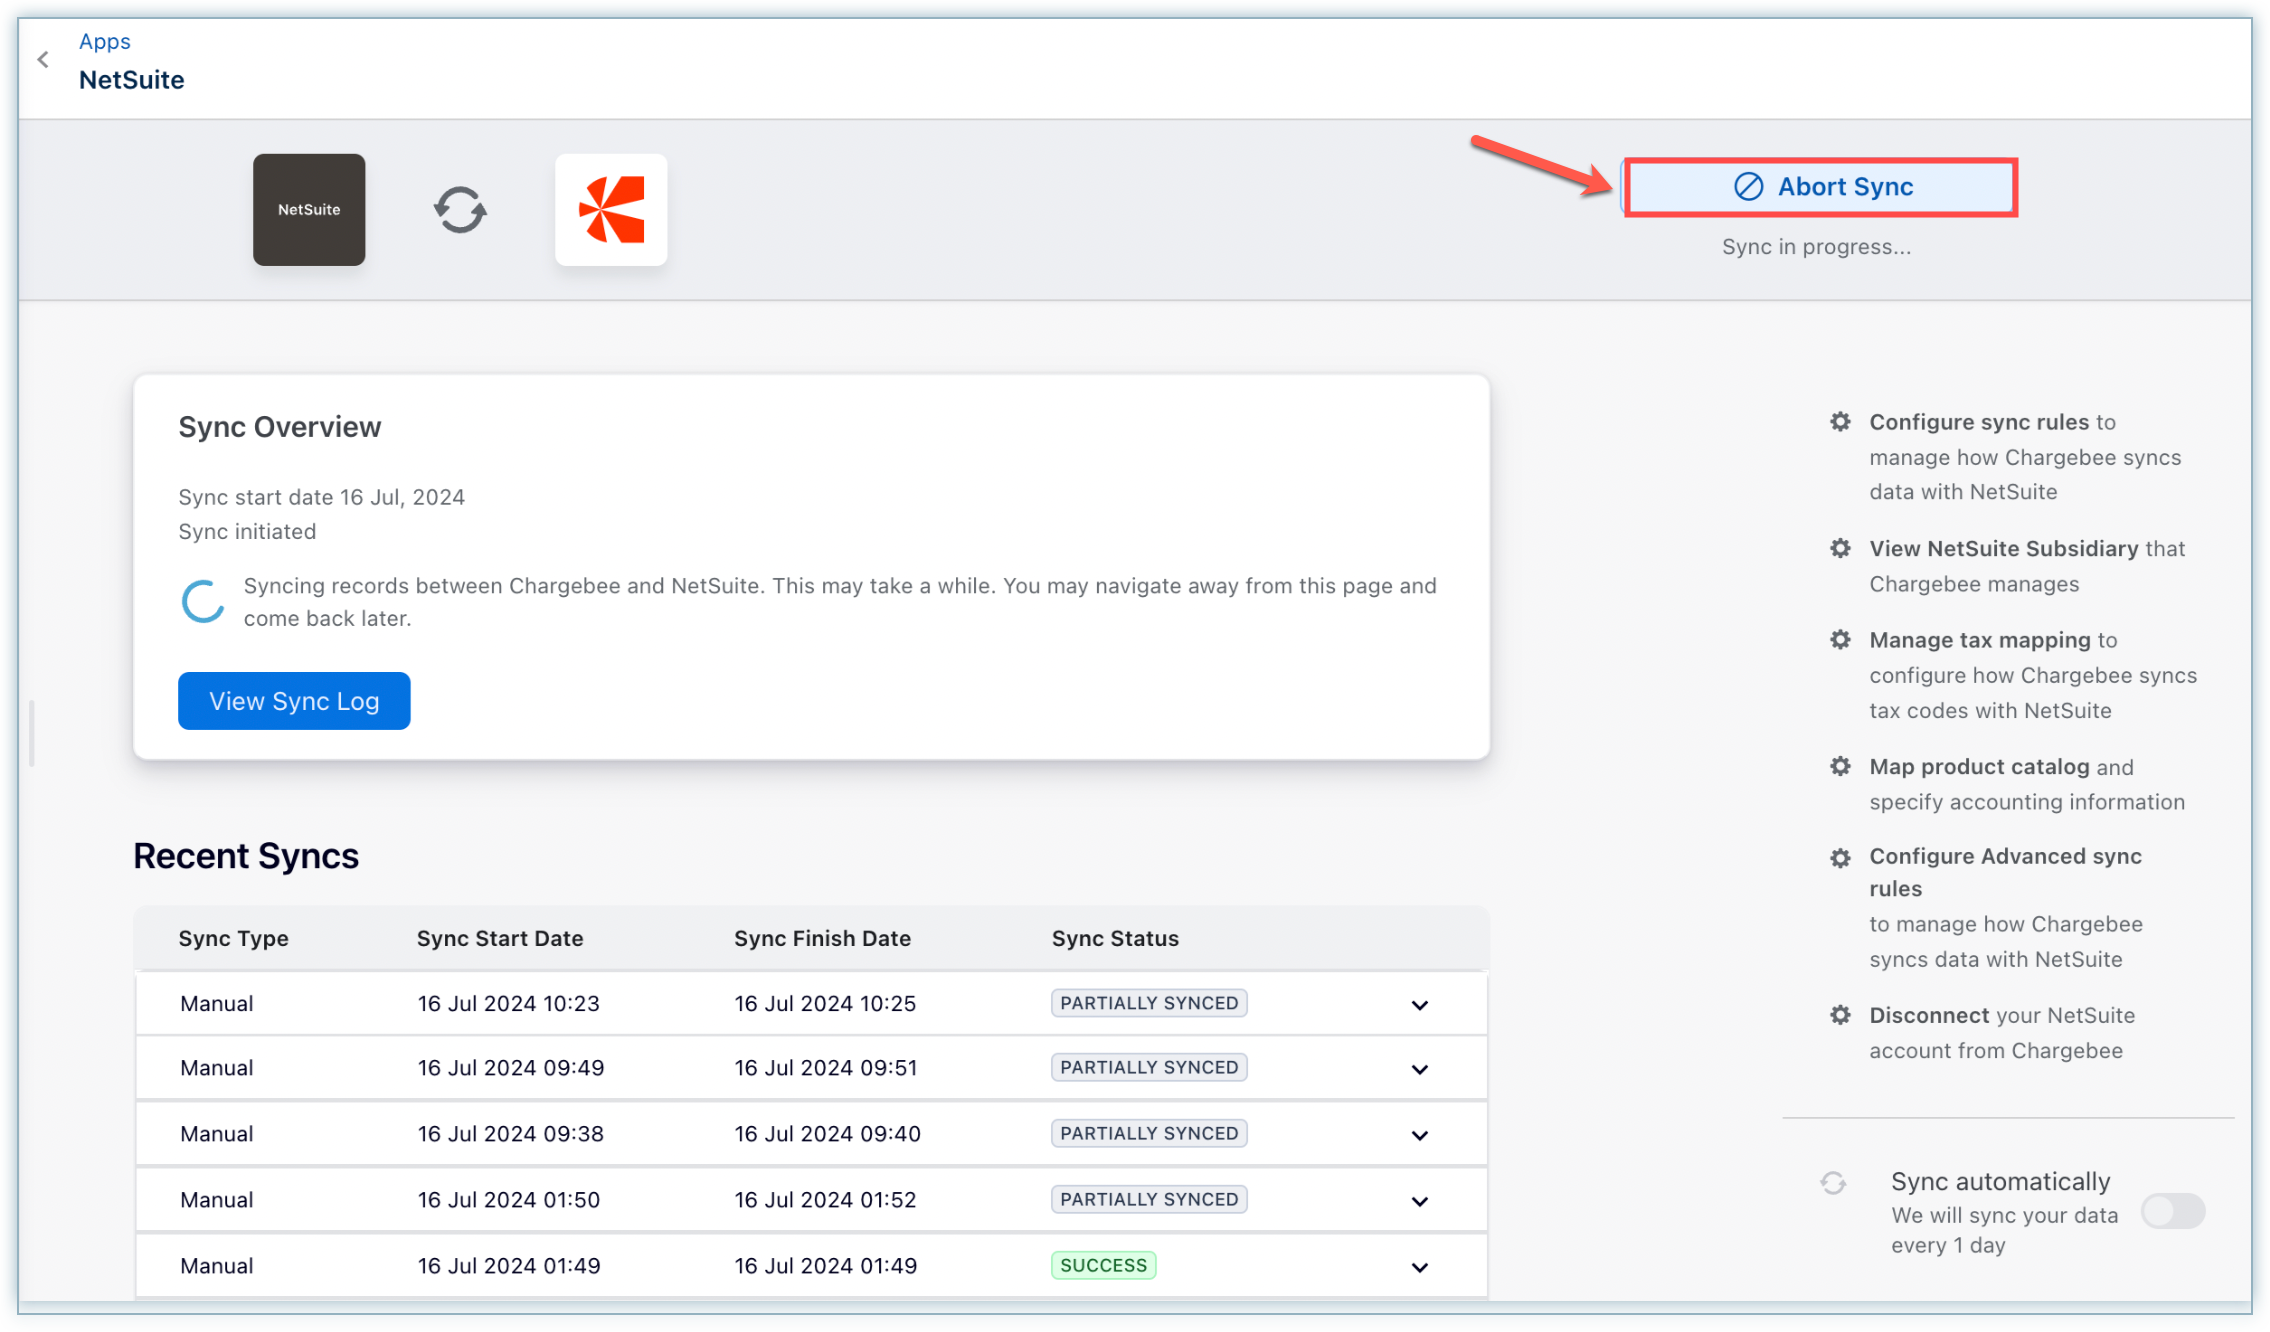Expand the SUCCESS sync row chevron
The width and height of the screenshot is (2270, 1332).
tap(1419, 1267)
